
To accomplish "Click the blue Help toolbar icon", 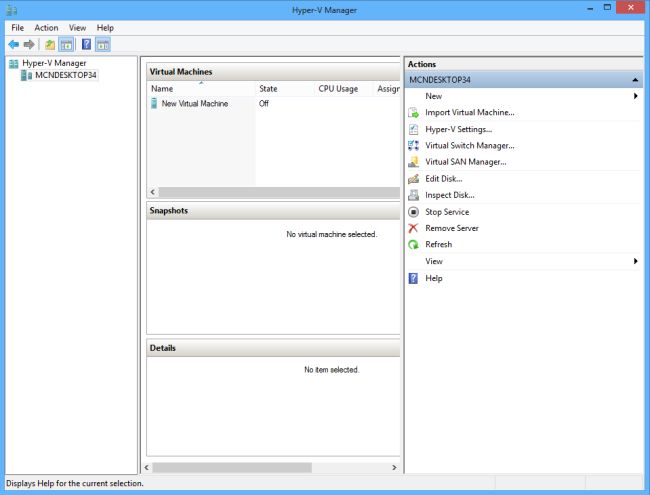I will [86, 44].
